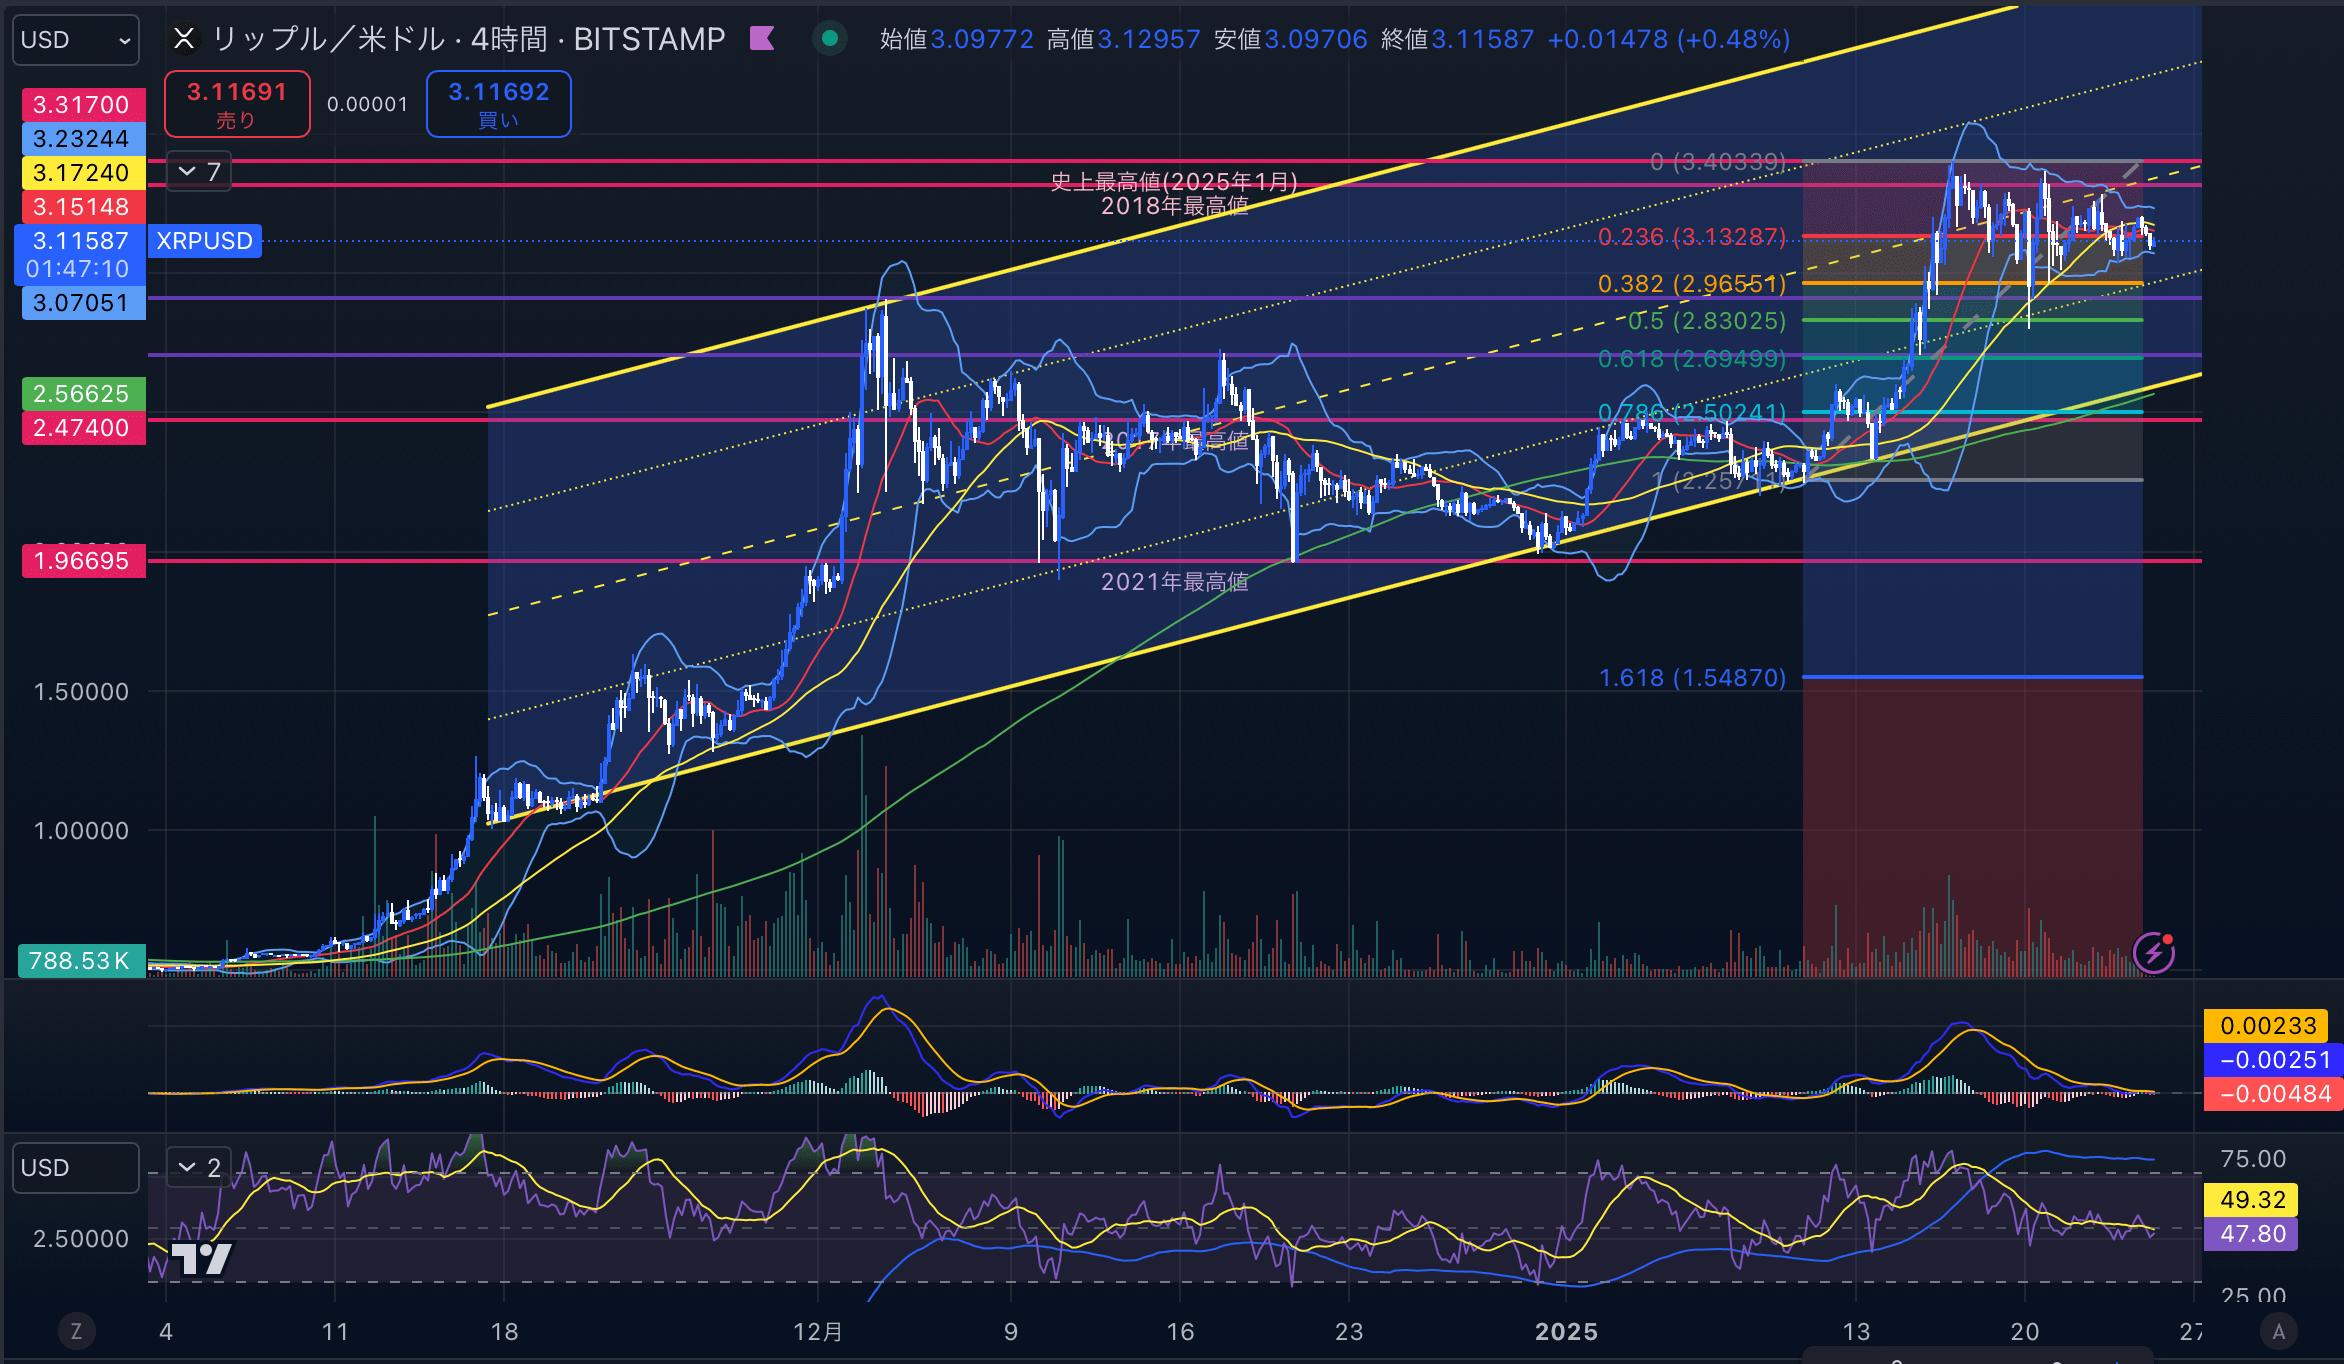This screenshot has height=1364, width=2344.
Task: Click the purple flag icon beside BITSTAMP
Action: (x=762, y=39)
